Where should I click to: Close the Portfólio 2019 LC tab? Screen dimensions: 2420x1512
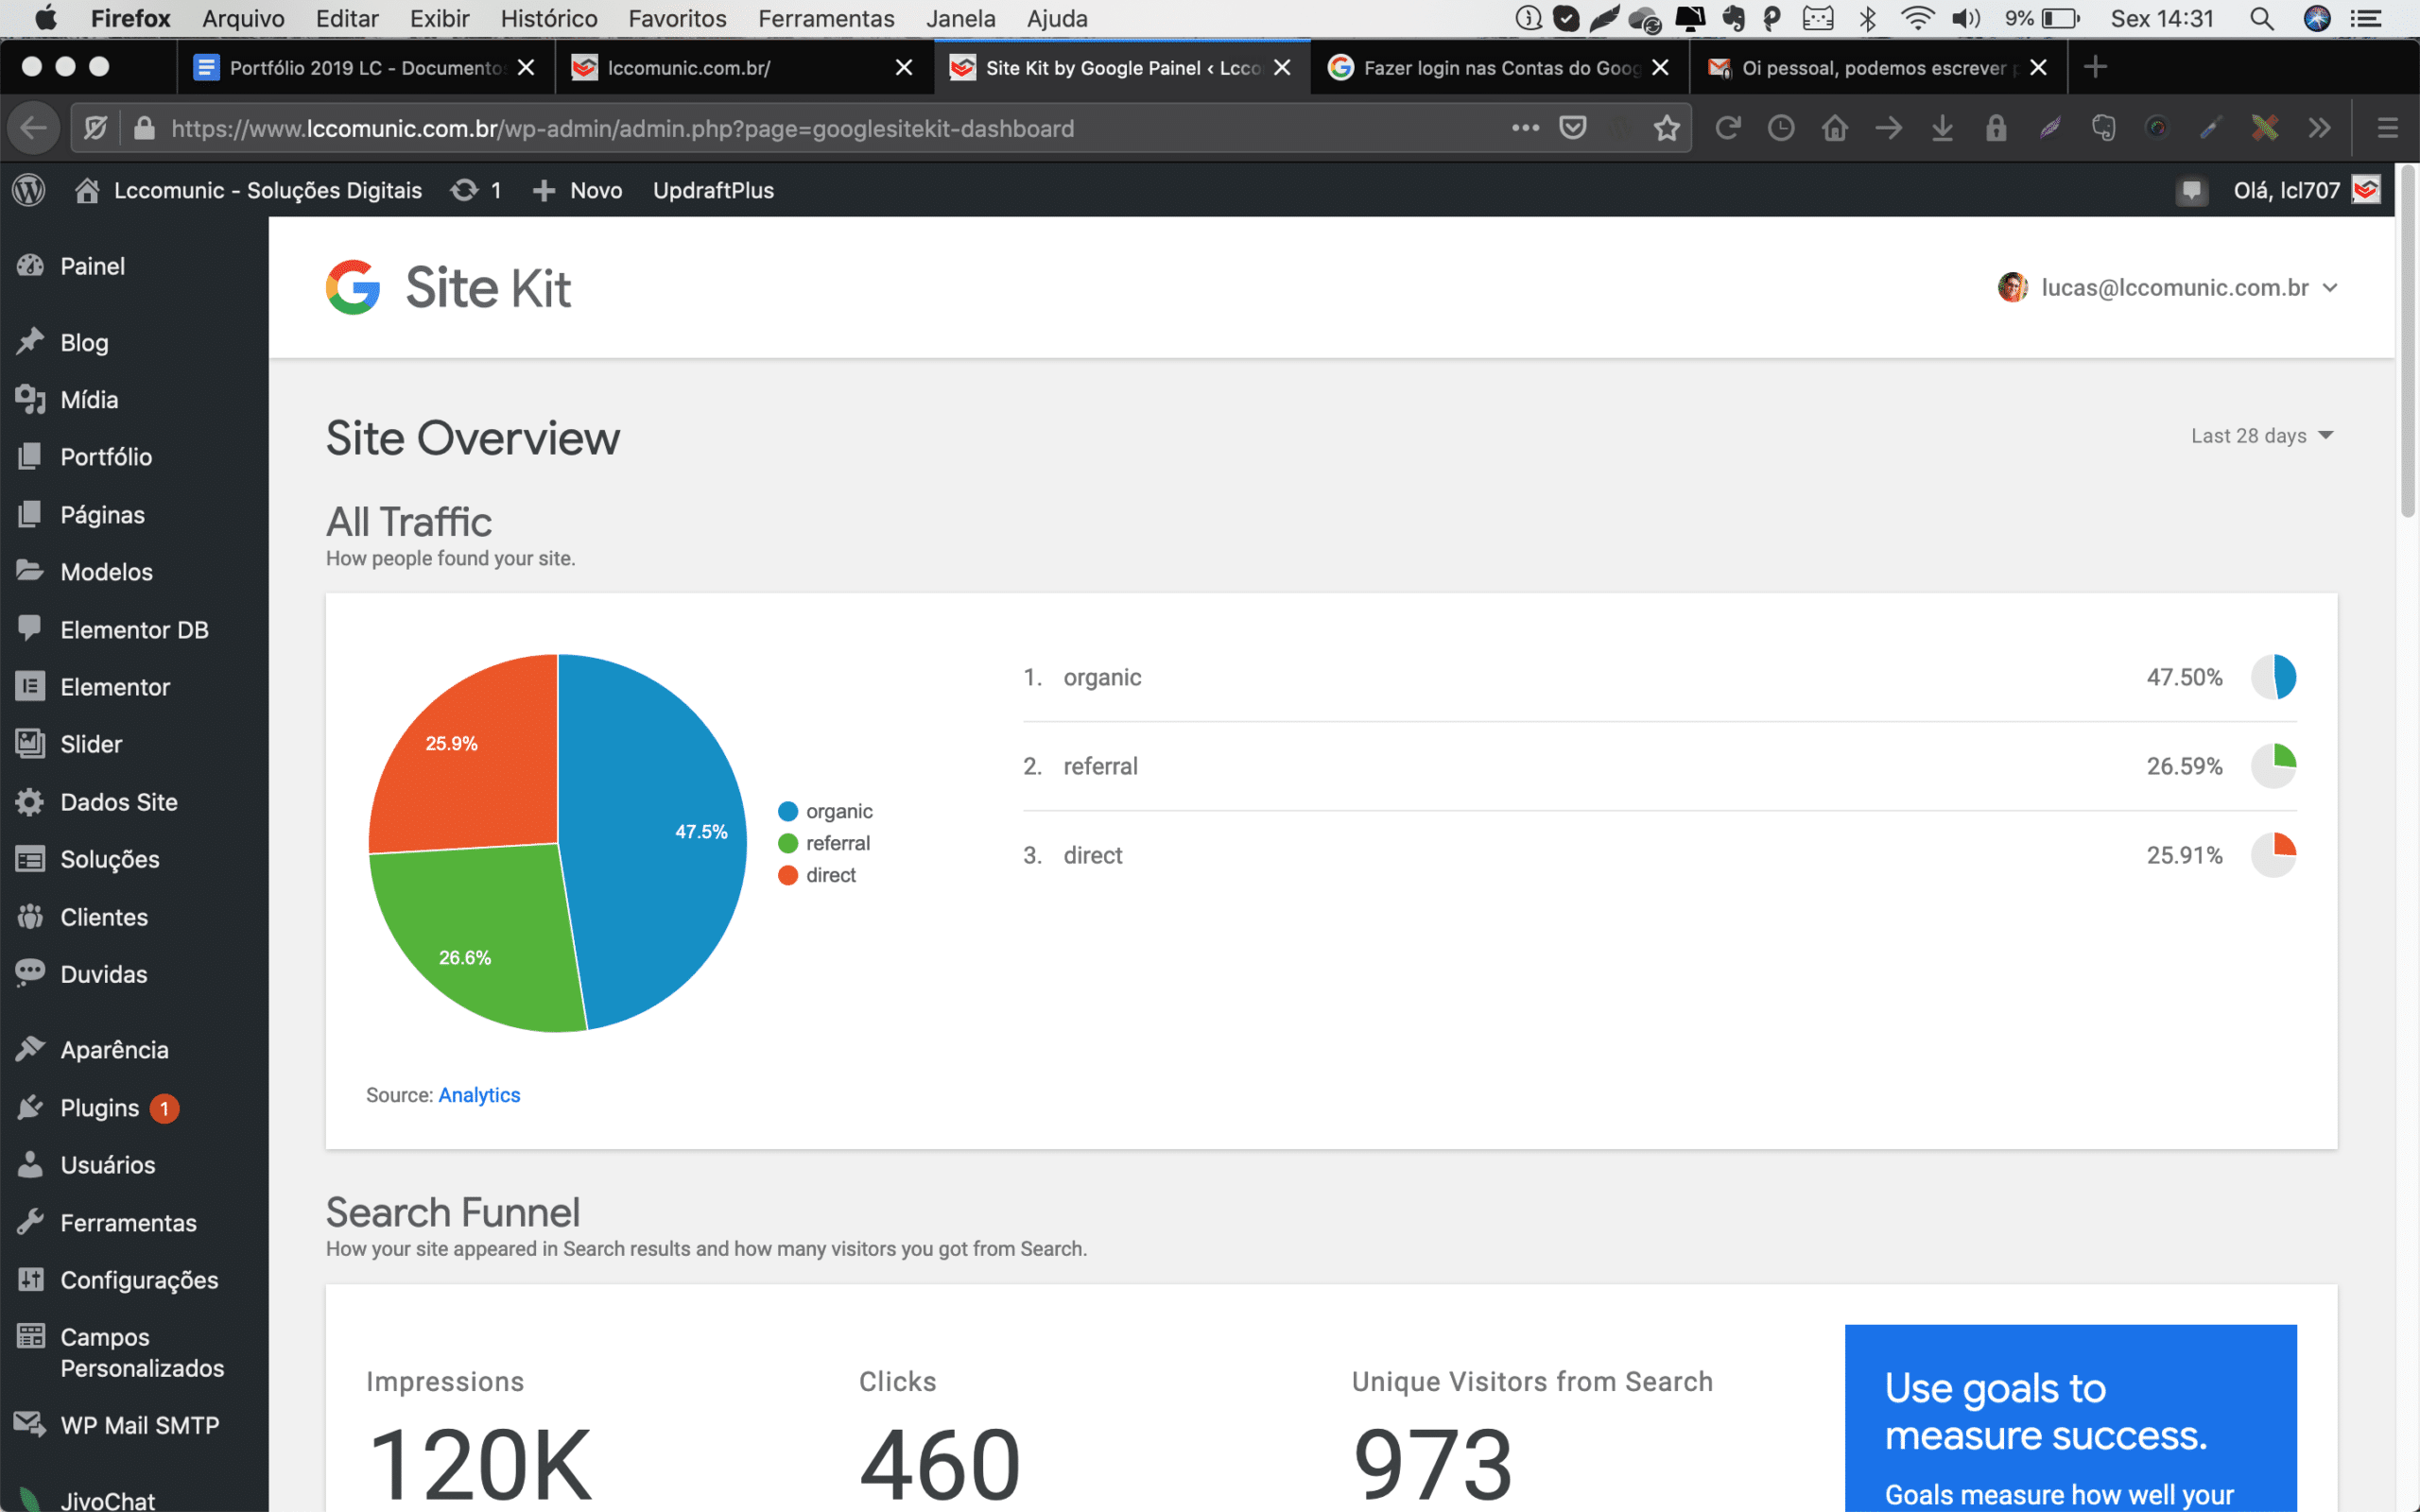click(526, 67)
